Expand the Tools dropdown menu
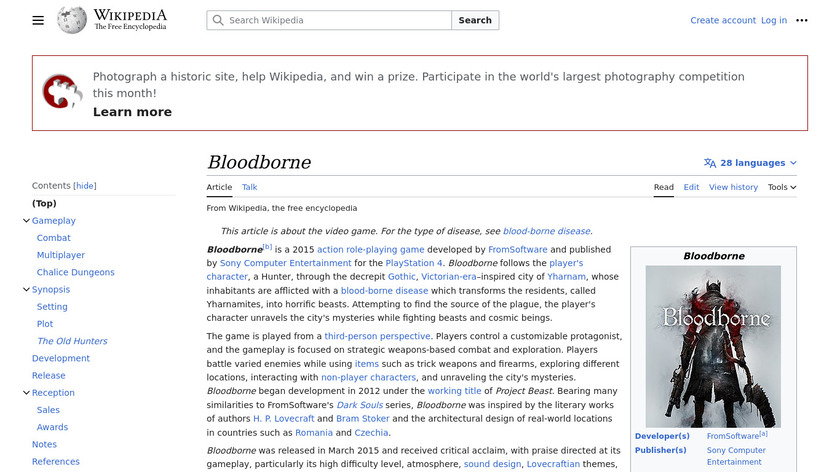The height and width of the screenshot is (472, 840). point(781,187)
